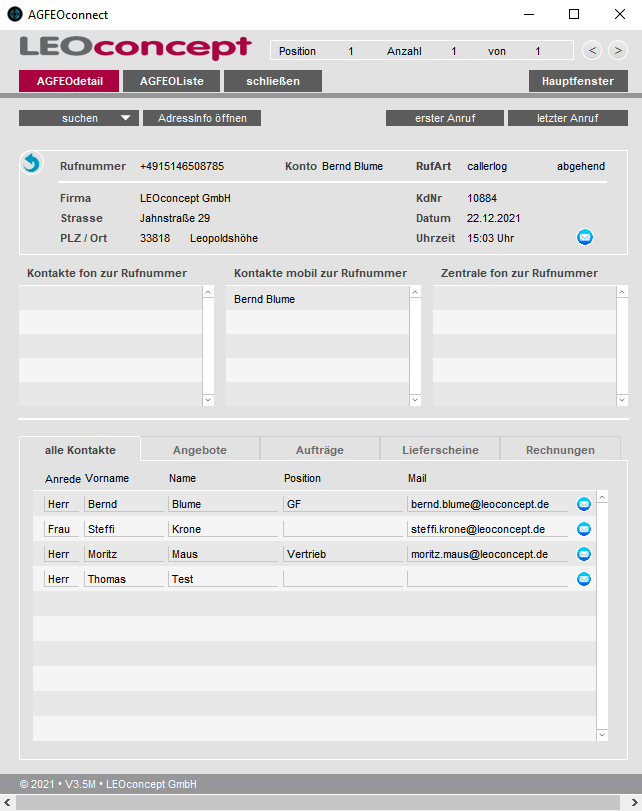The width and height of the screenshot is (642, 811).
Task: Click mail icon in Thomas Test row
Action: (x=584, y=579)
